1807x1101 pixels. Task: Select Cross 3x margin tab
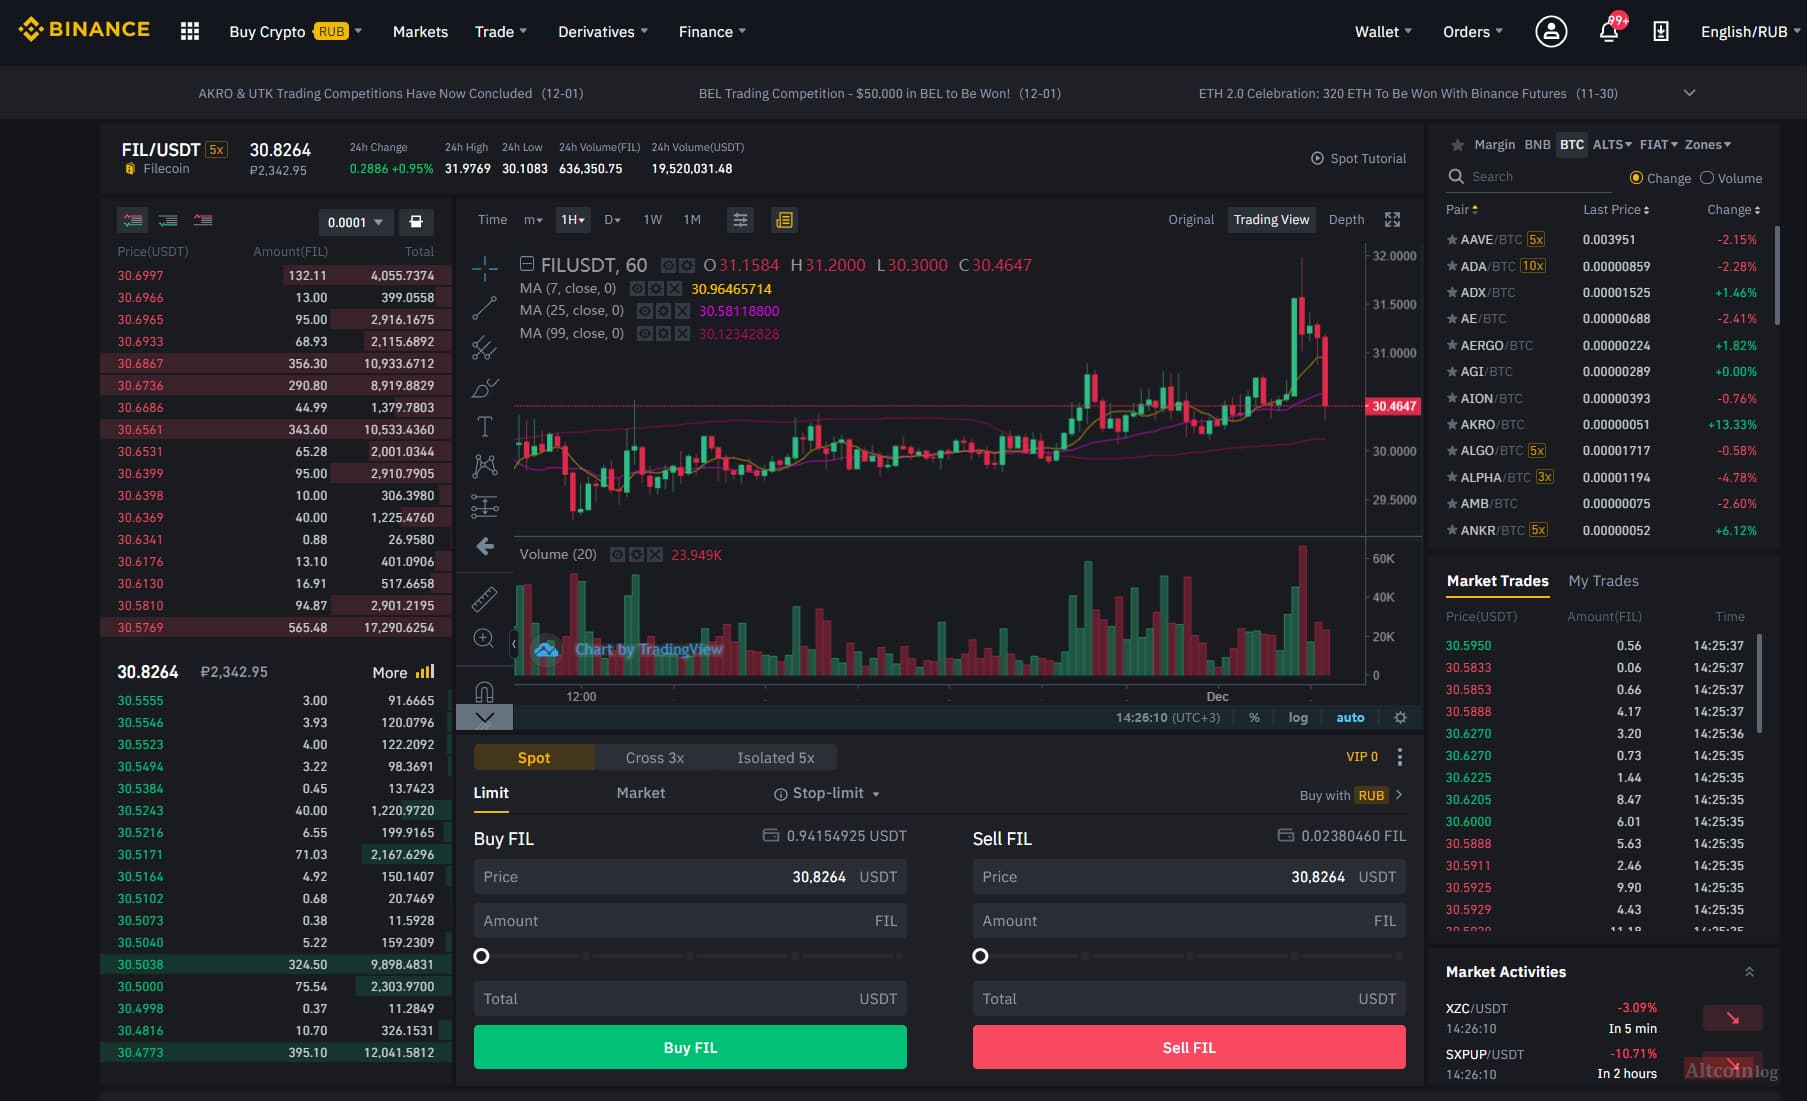coord(655,758)
